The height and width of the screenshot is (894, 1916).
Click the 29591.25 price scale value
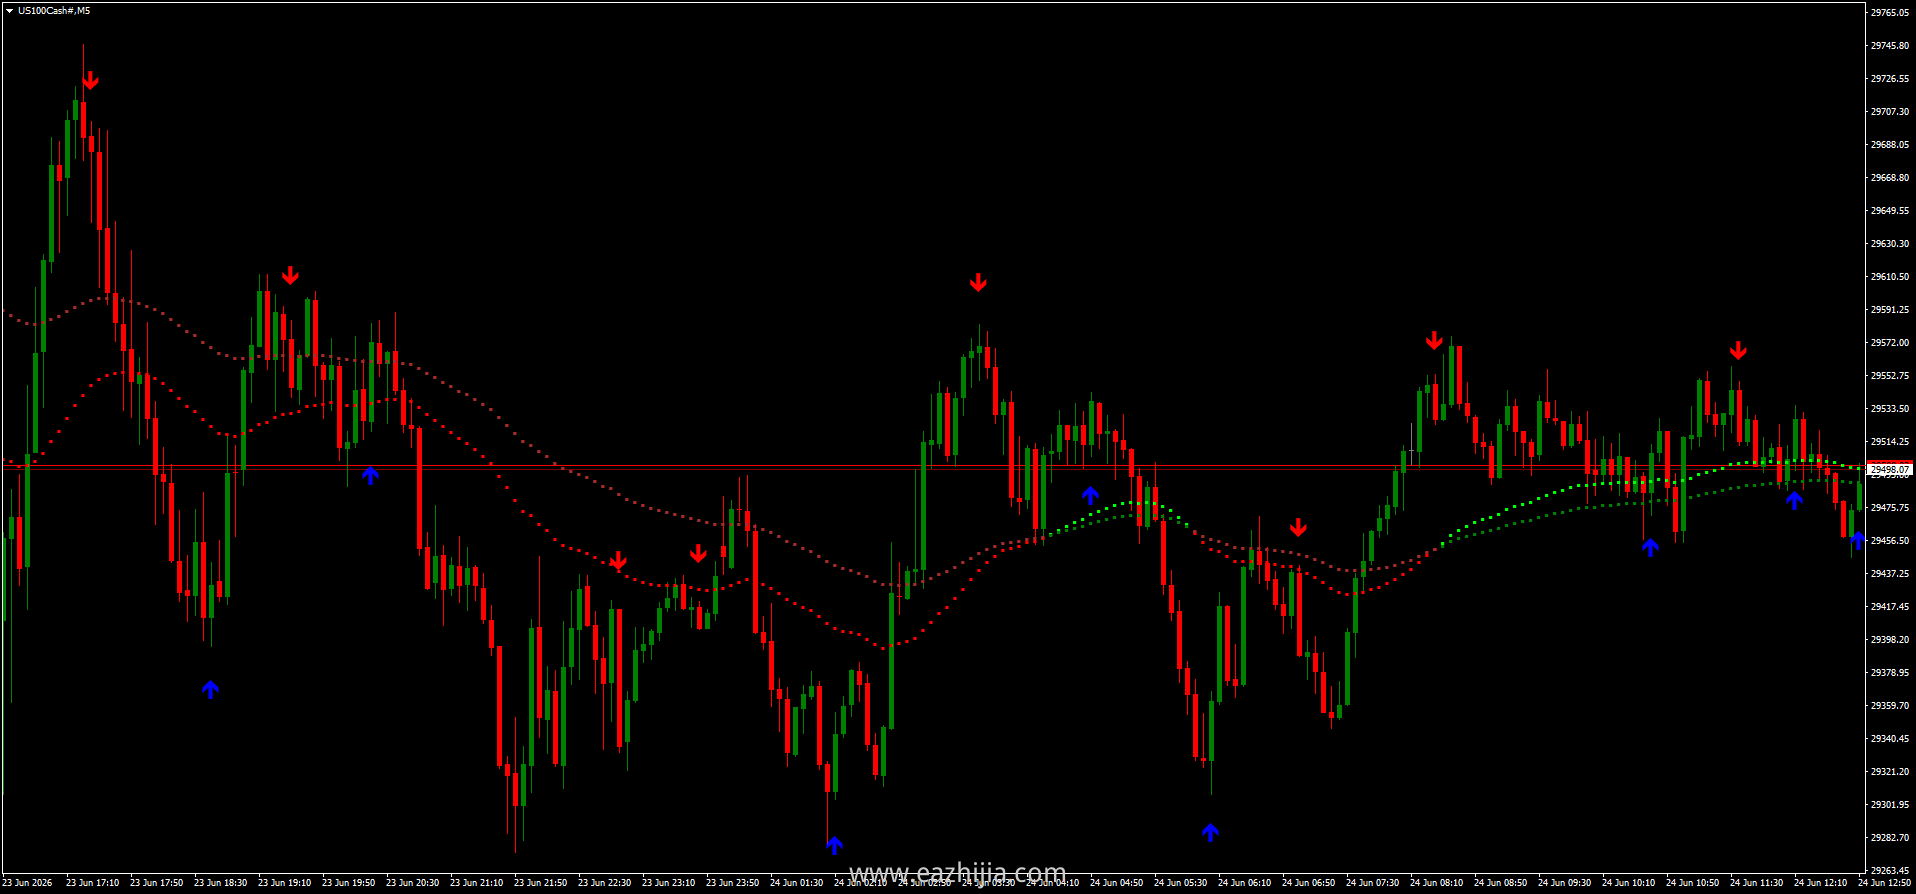coord(1890,309)
